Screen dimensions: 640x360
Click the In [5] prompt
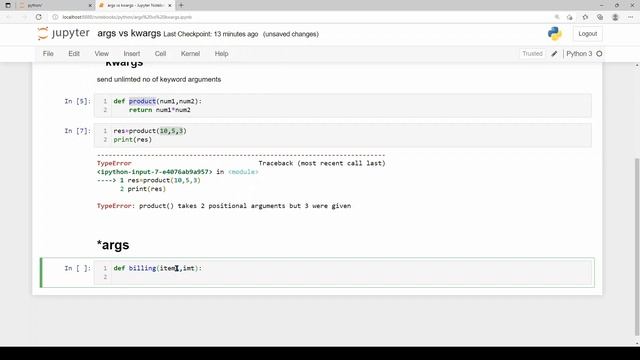click(x=78, y=101)
